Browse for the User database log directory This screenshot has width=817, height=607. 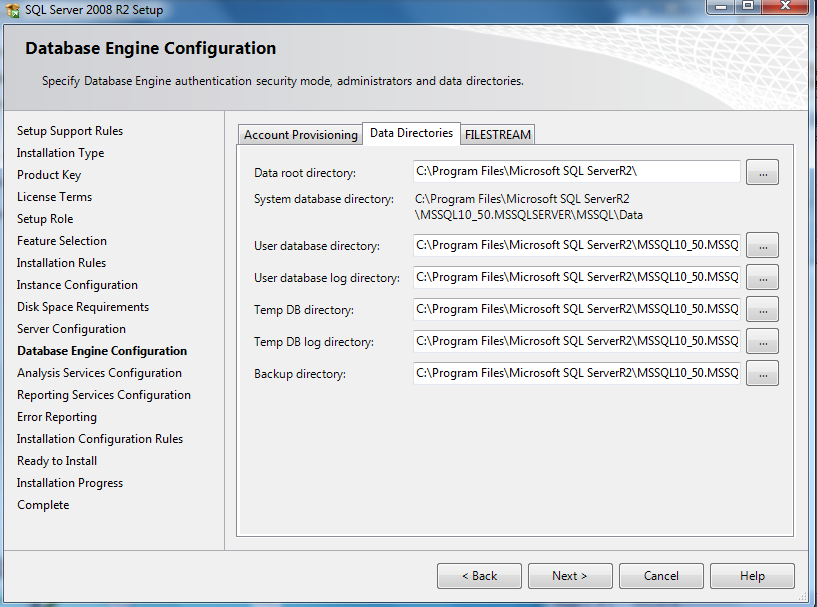pos(762,277)
